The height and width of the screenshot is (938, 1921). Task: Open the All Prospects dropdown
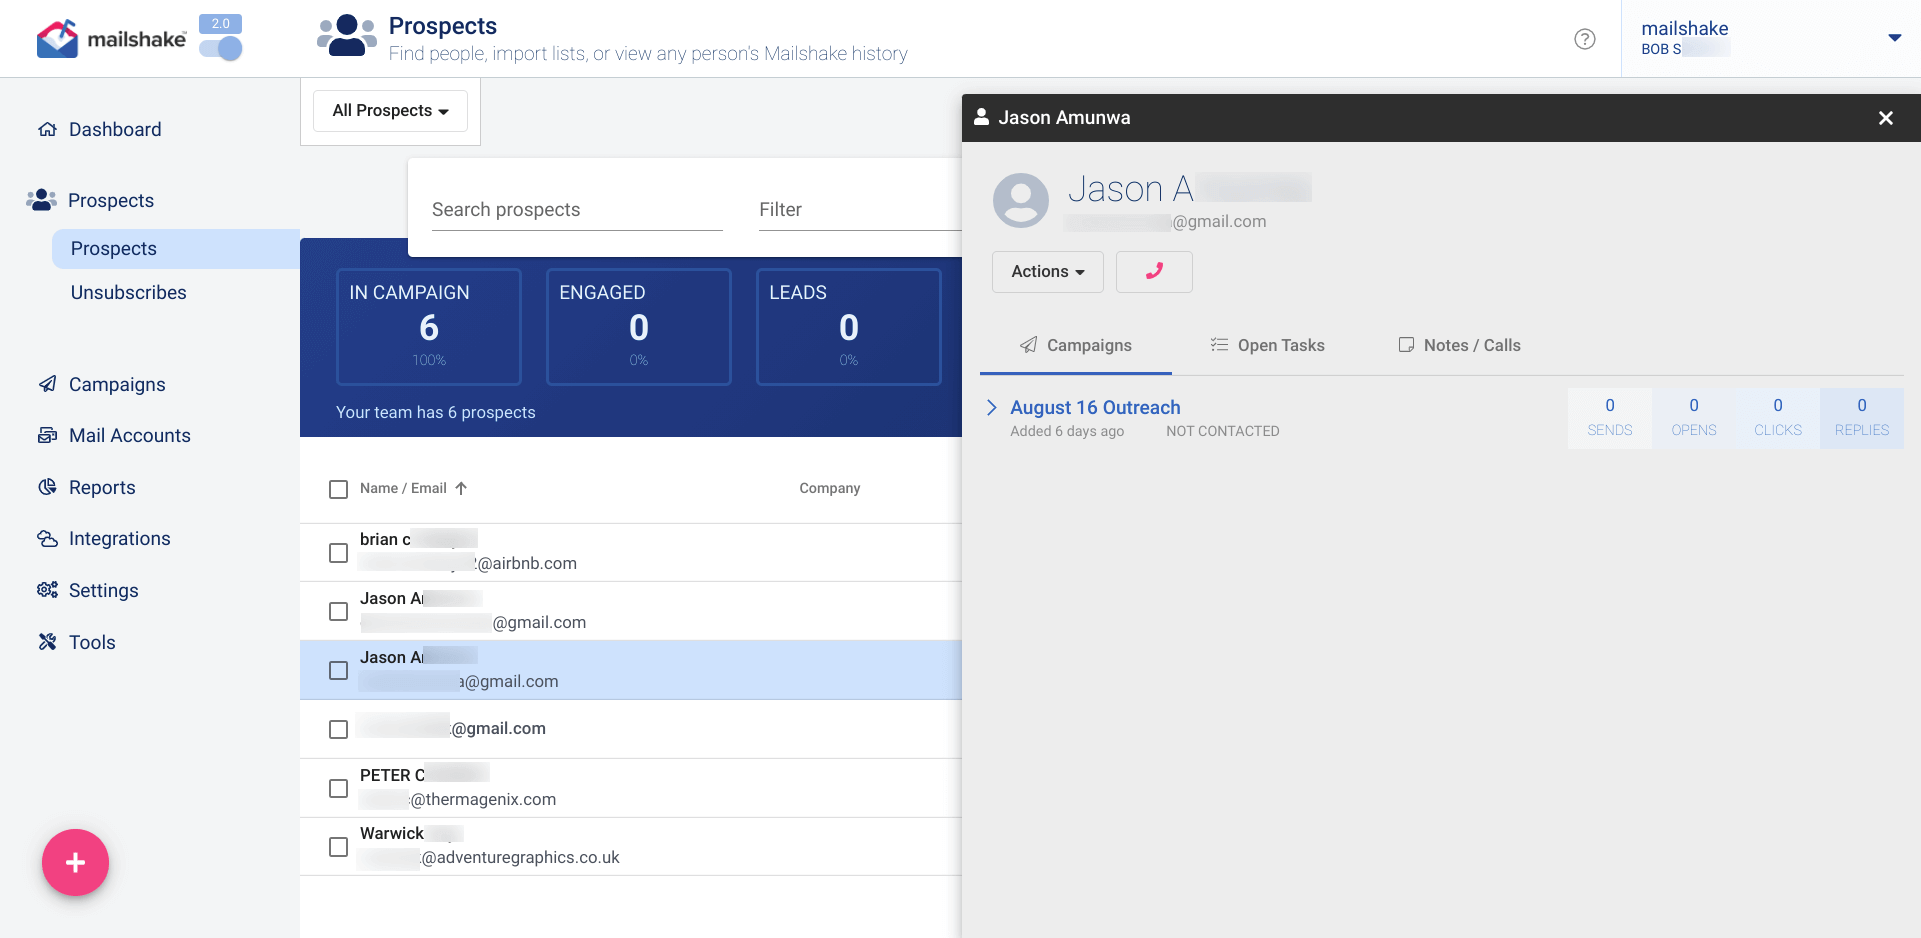point(390,111)
